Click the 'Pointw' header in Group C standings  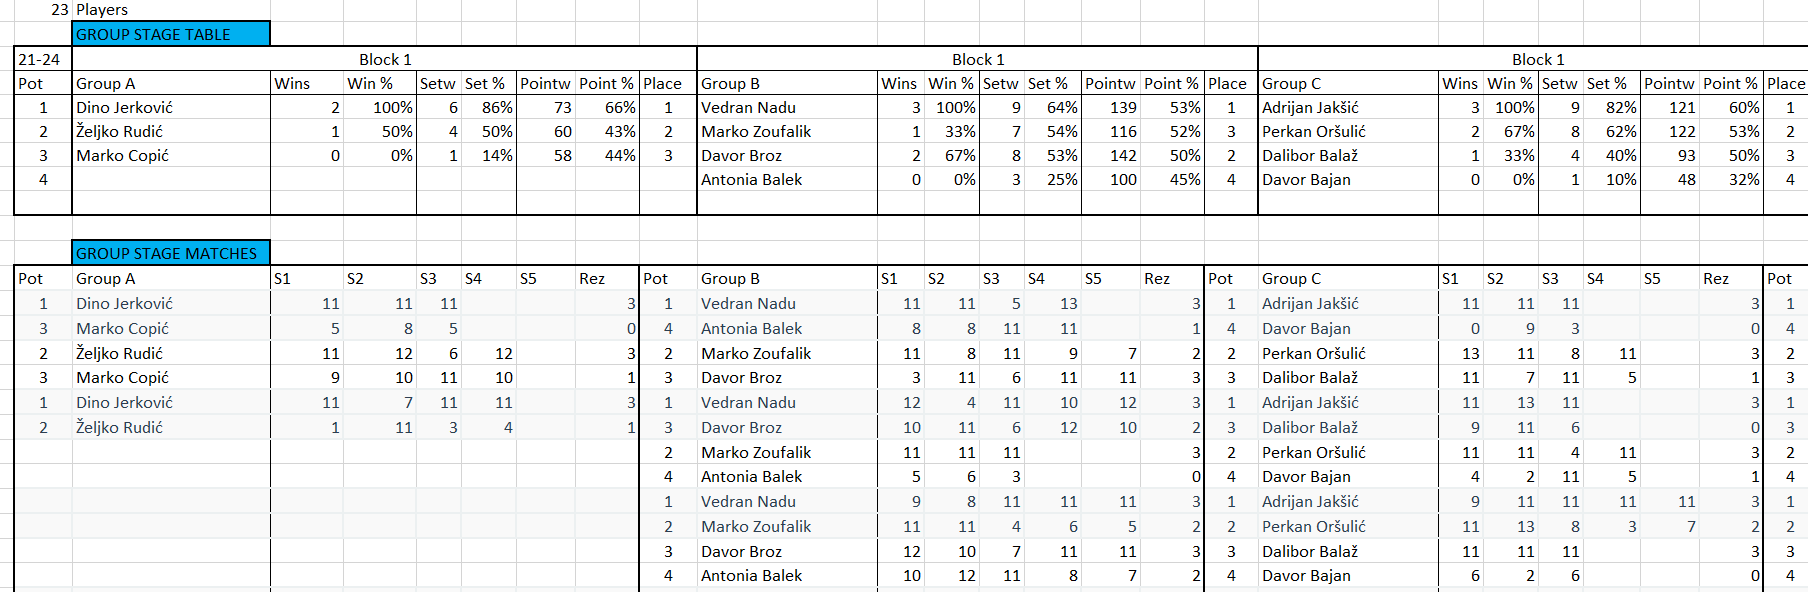pyautogui.click(x=1669, y=83)
